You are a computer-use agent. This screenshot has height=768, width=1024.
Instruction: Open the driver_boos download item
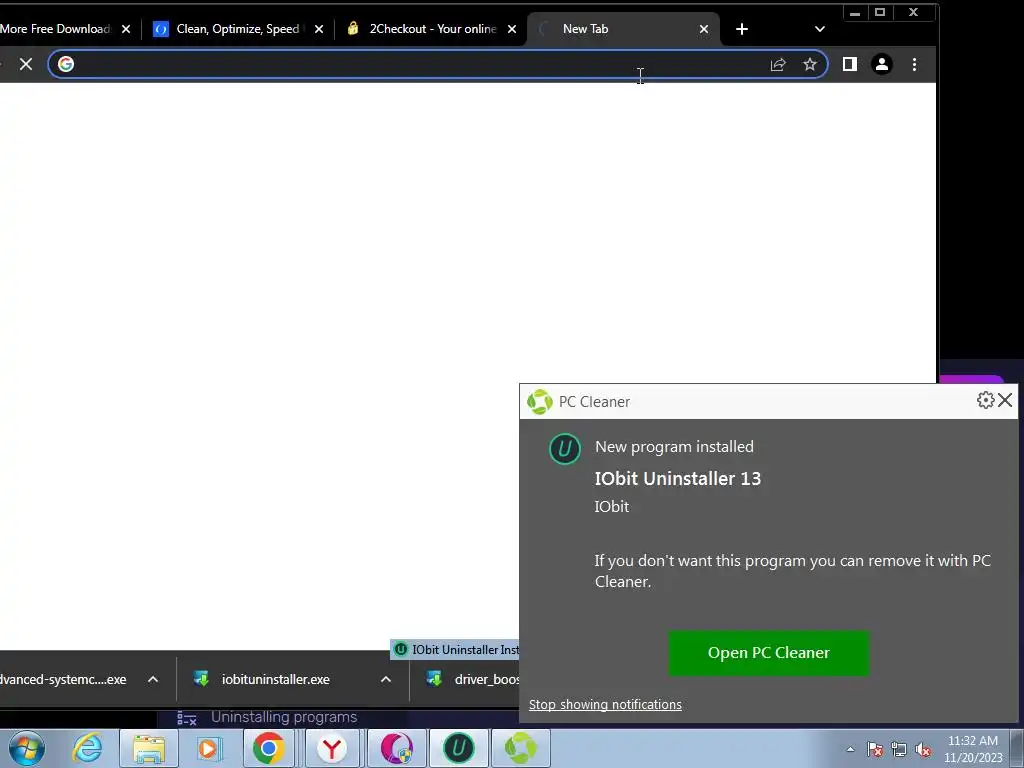[x=472, y=679]
